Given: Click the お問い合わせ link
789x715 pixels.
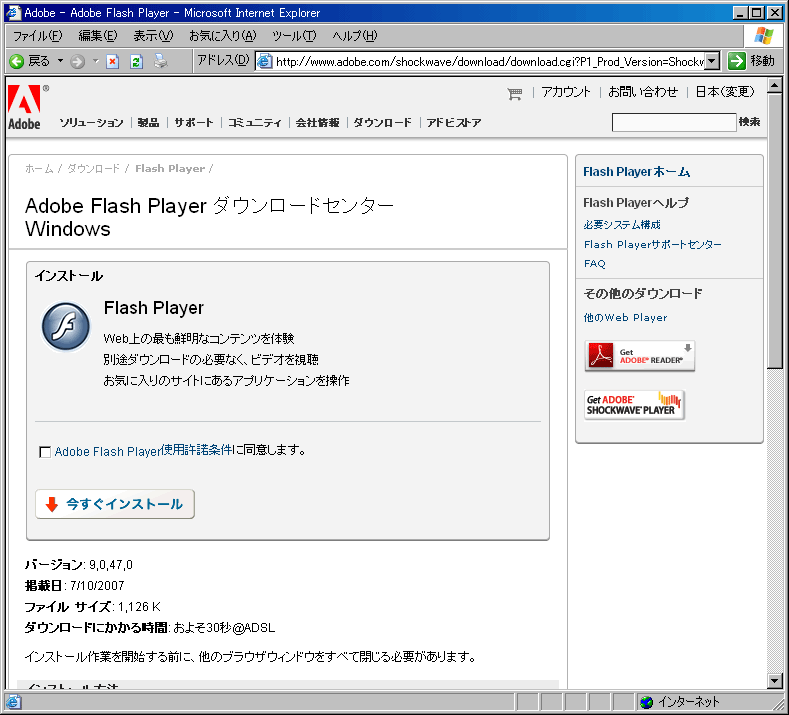Looking at the screenshot, I should click(x=643, y=92).
